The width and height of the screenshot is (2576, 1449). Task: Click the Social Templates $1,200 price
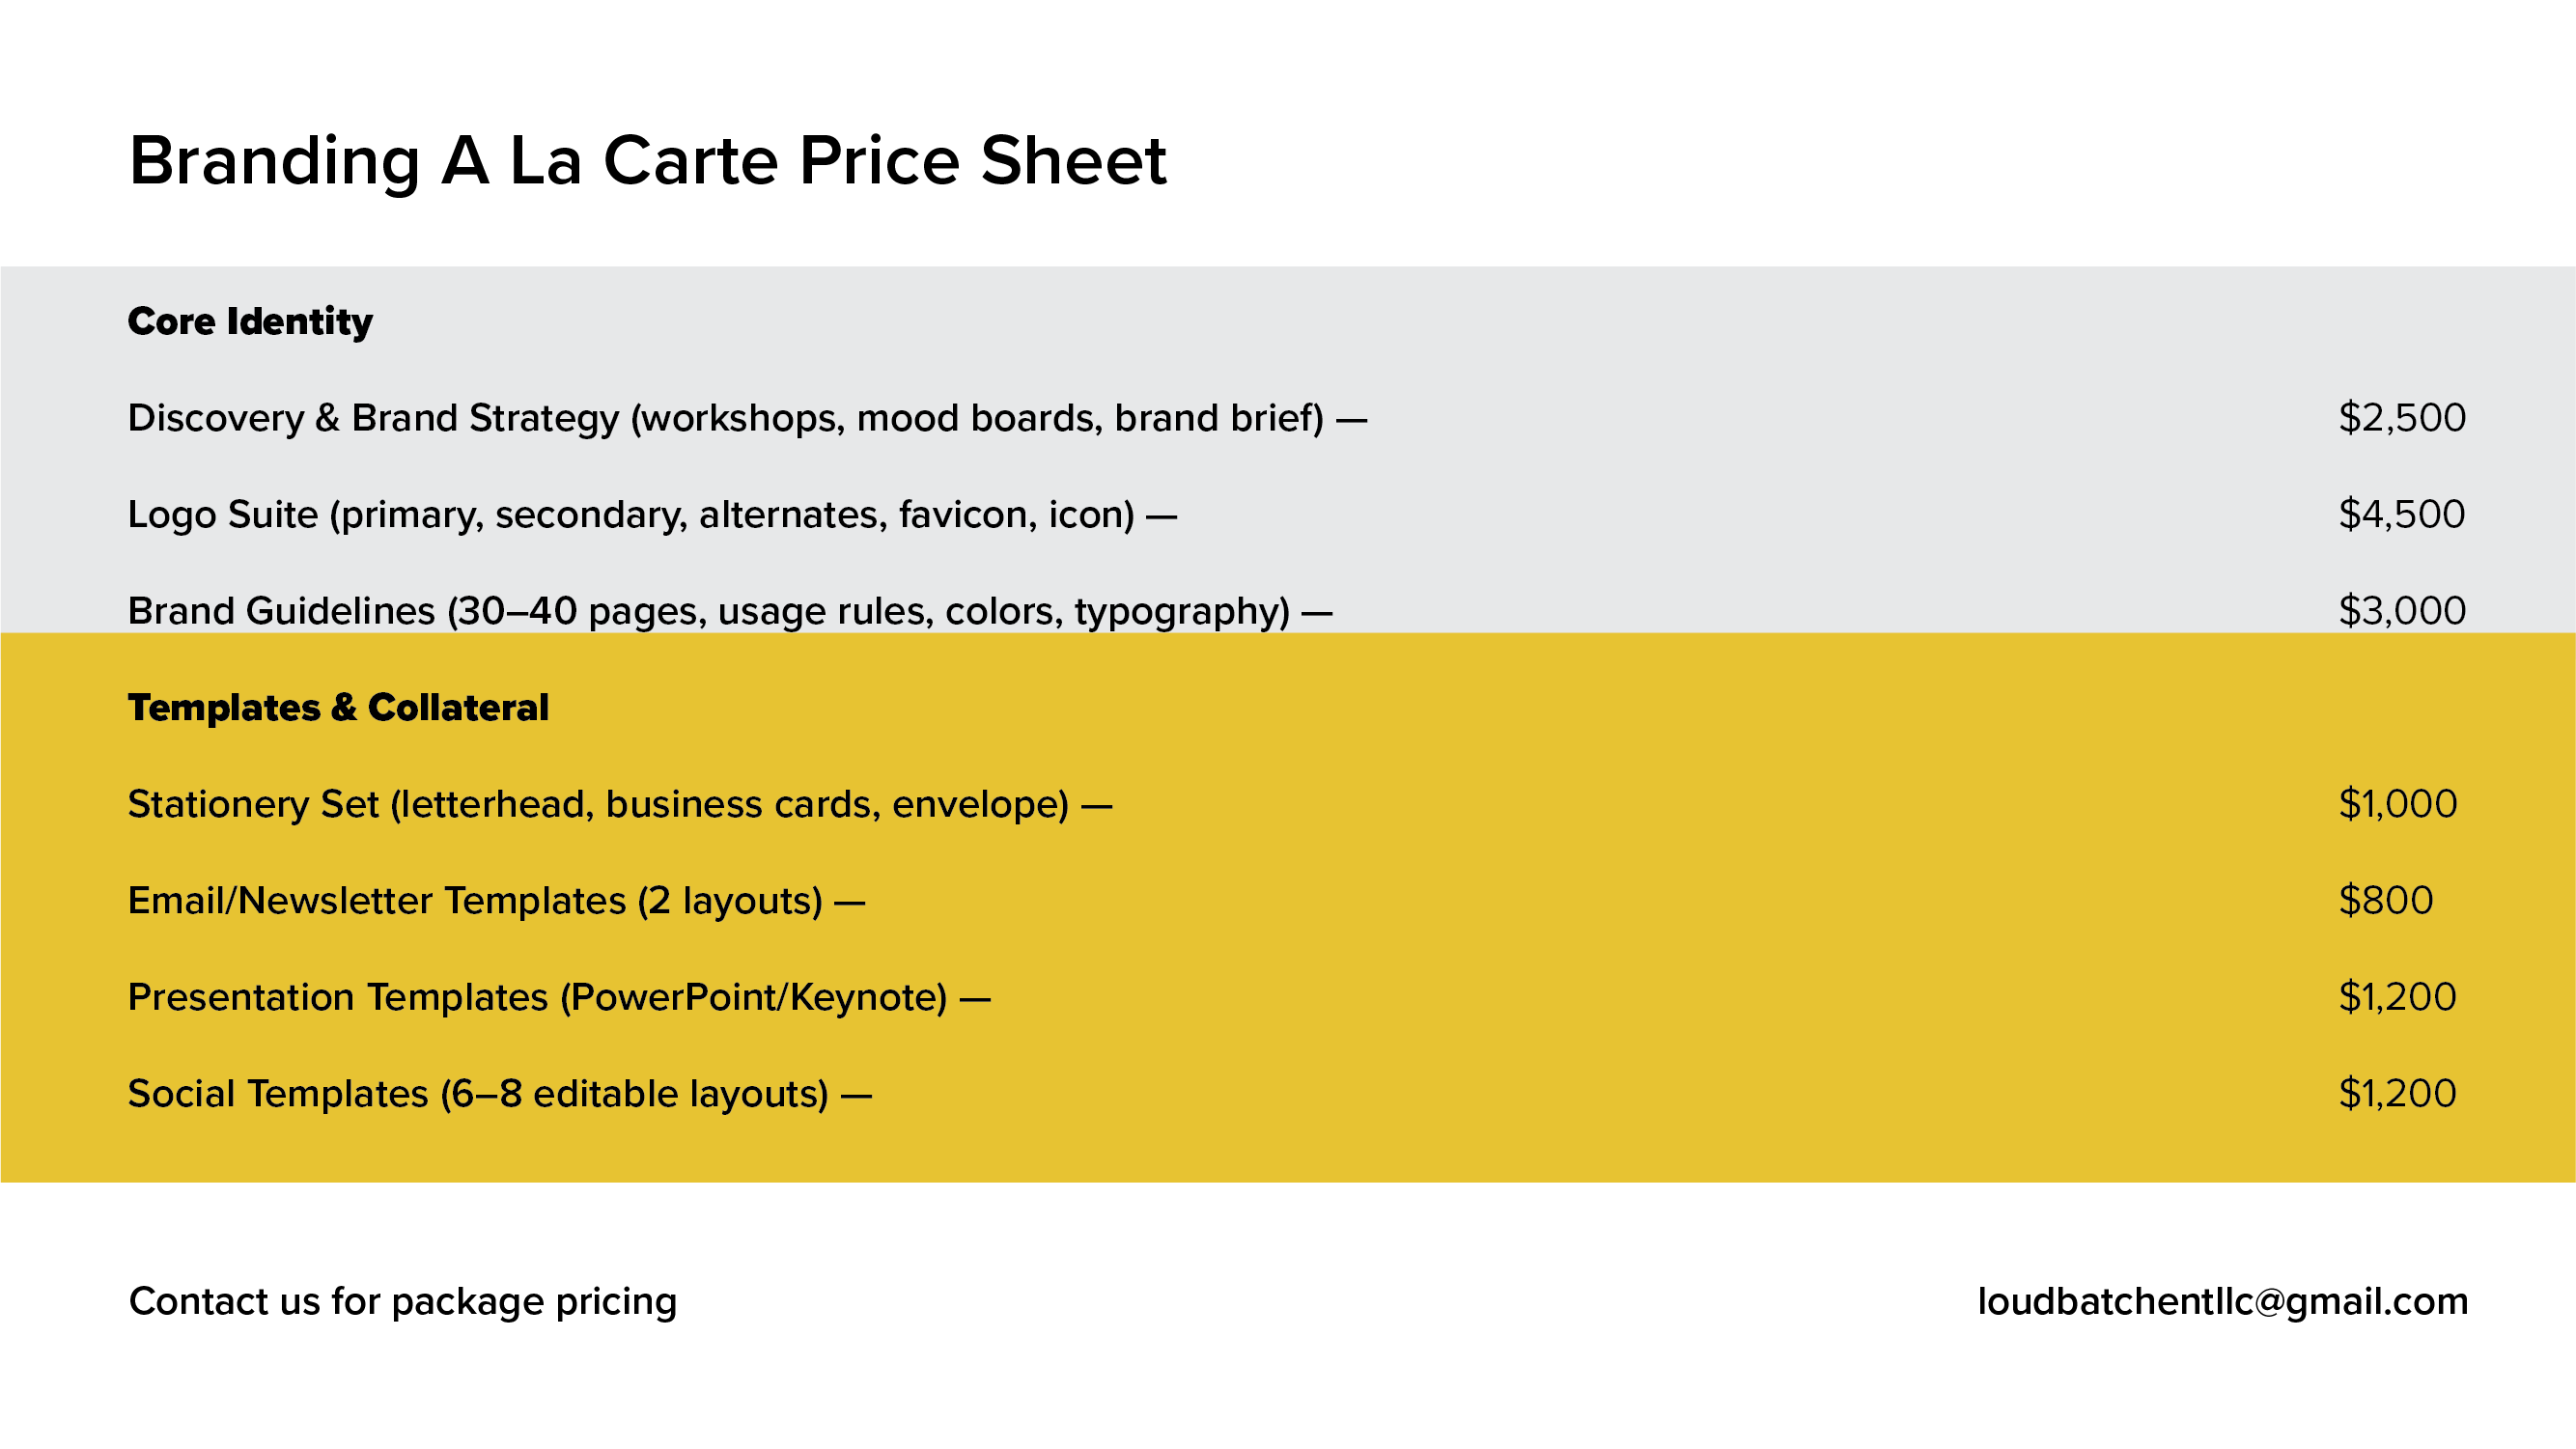click(x=2397, y=1094)
